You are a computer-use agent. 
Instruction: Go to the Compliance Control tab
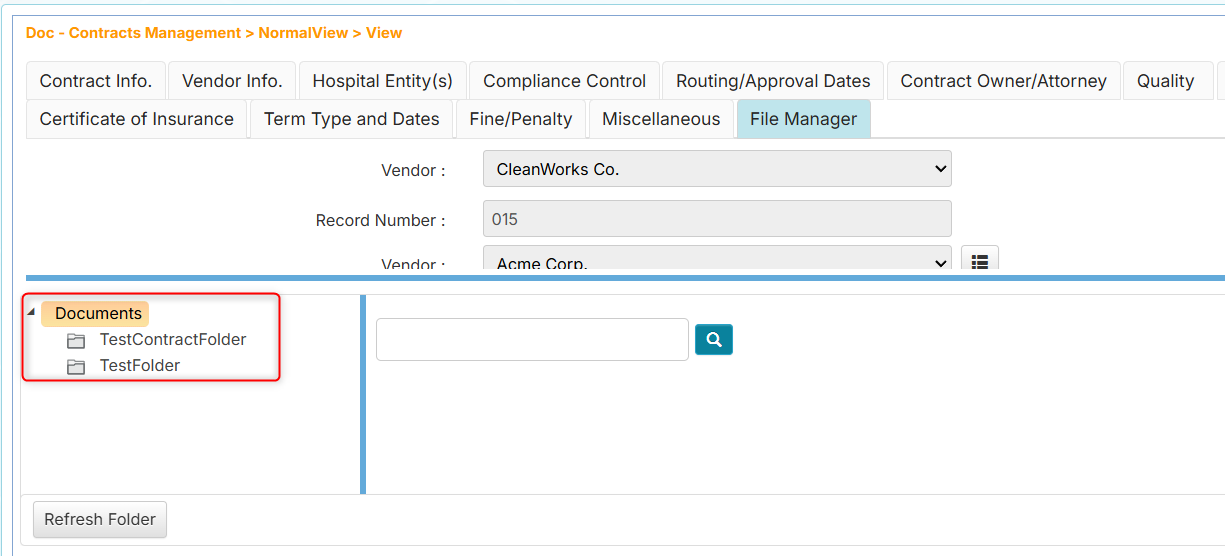coord(565,81)
